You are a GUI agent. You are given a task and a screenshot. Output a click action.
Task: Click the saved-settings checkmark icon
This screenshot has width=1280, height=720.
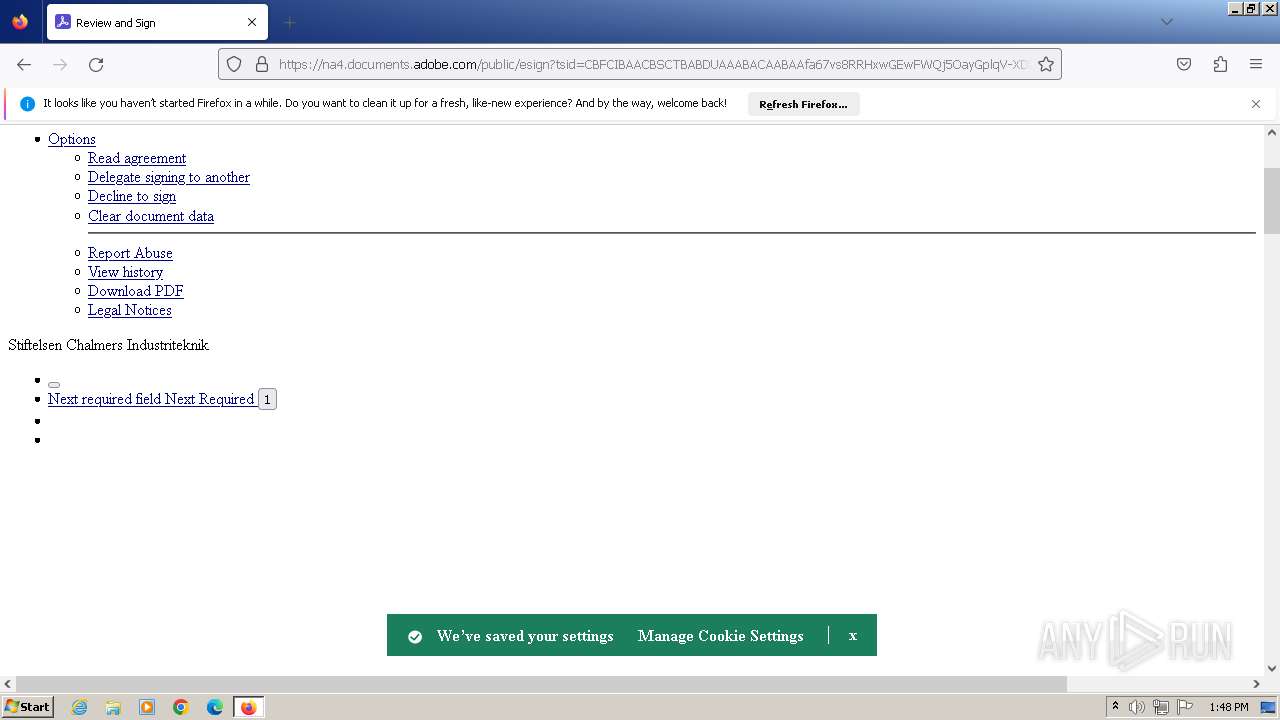coord(415,636)
